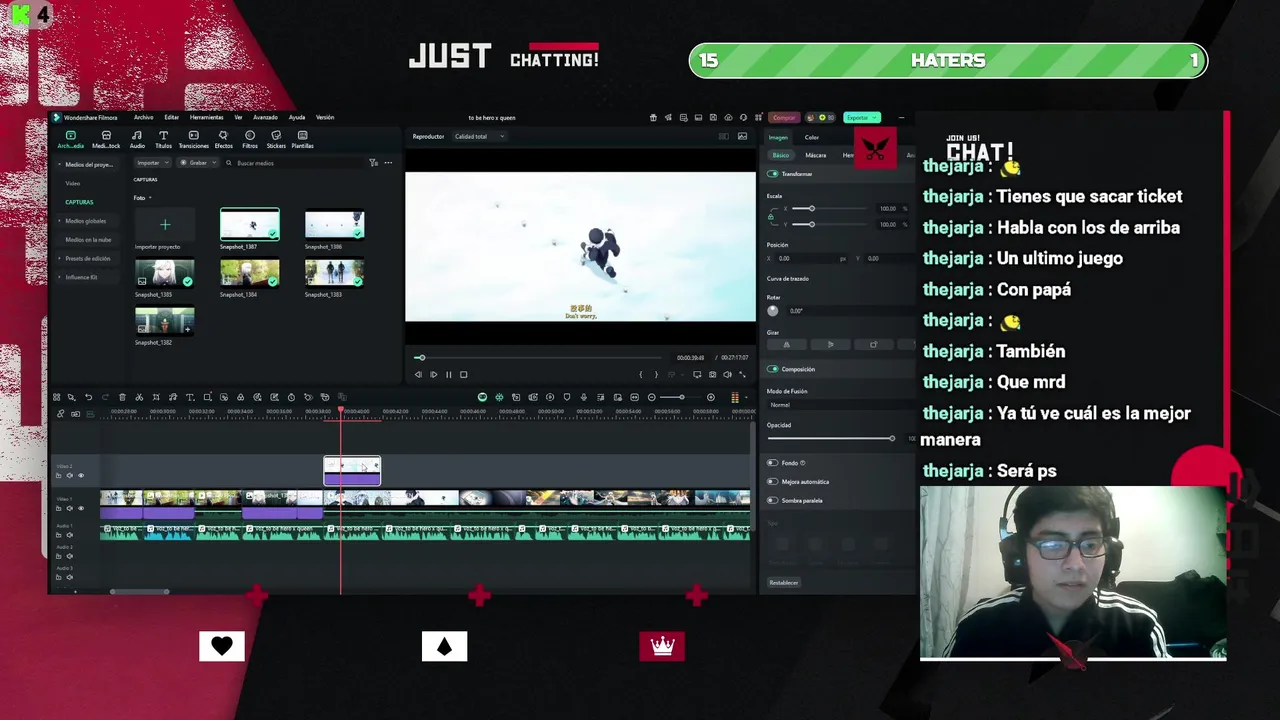Click the mark-in curly brace icon
This screenshot has height=720, width=1280.
(x=641, y=374)
